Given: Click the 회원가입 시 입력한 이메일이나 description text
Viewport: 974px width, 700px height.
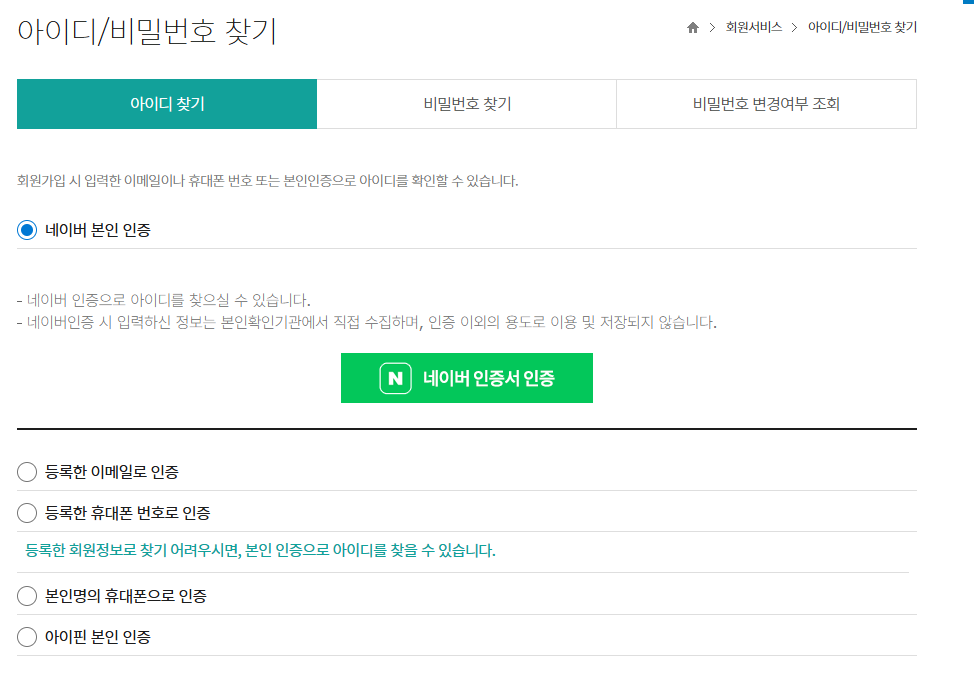Looking at the screenshot, I should click(267, 181).
